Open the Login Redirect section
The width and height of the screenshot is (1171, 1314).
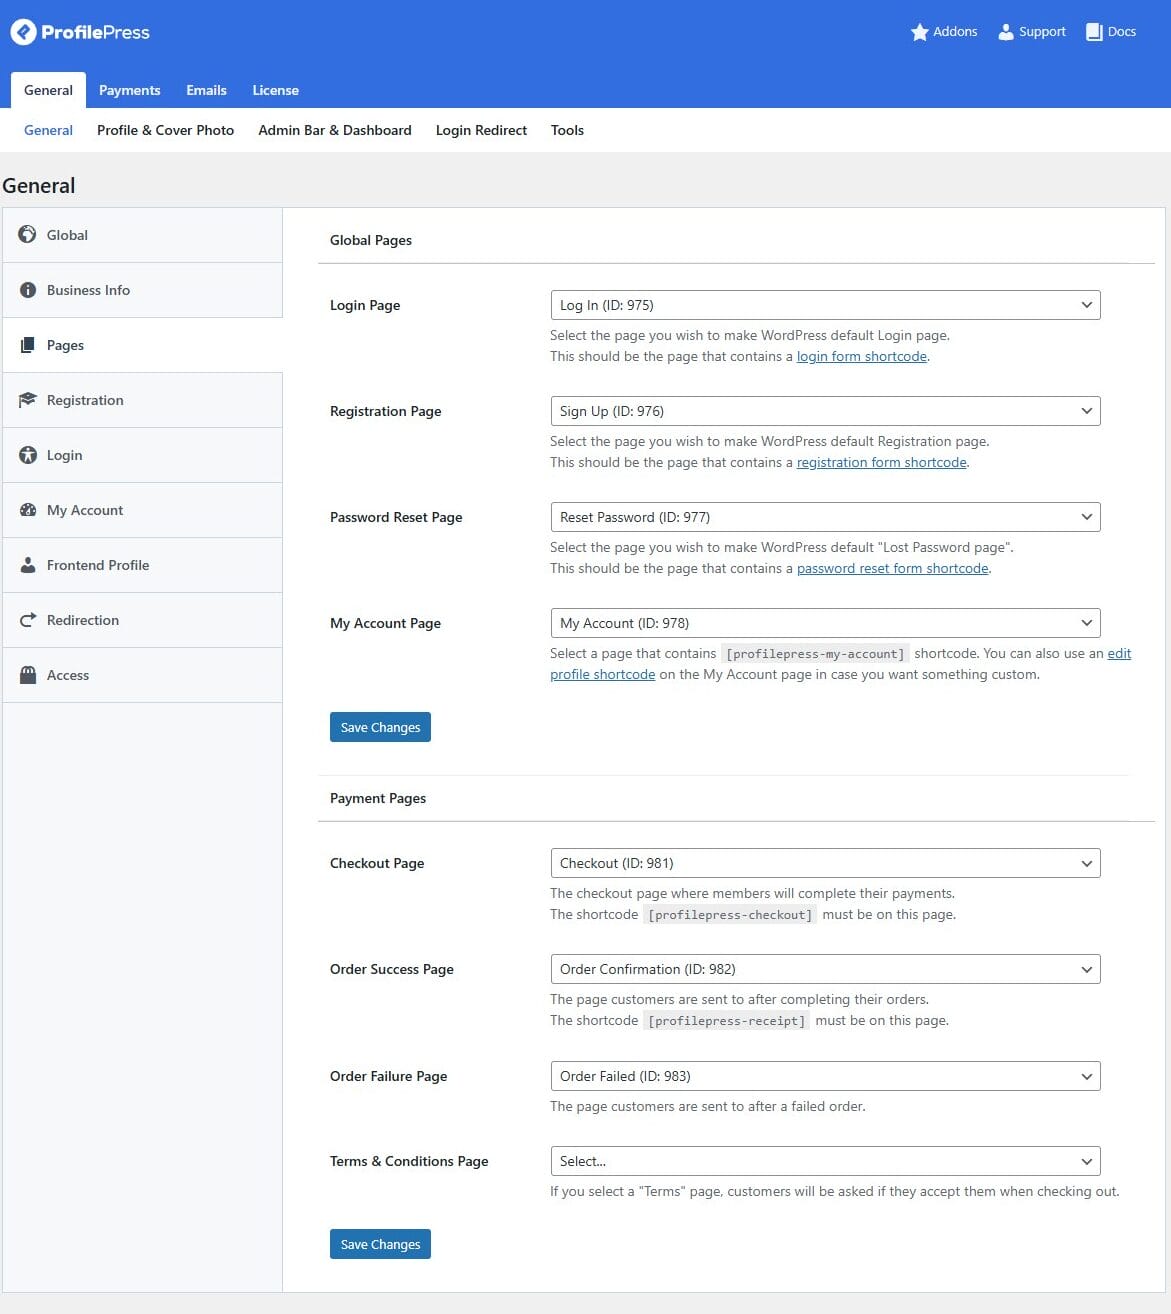click(x=481, y=130)
